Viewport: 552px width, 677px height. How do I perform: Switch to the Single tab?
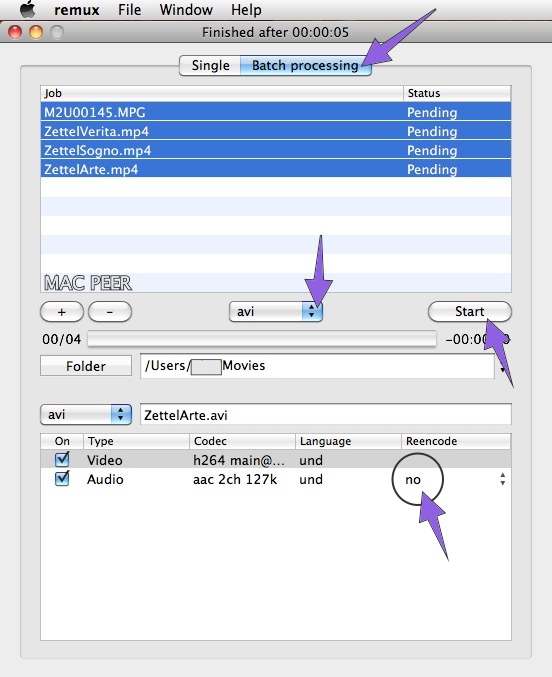coord(210,66)
